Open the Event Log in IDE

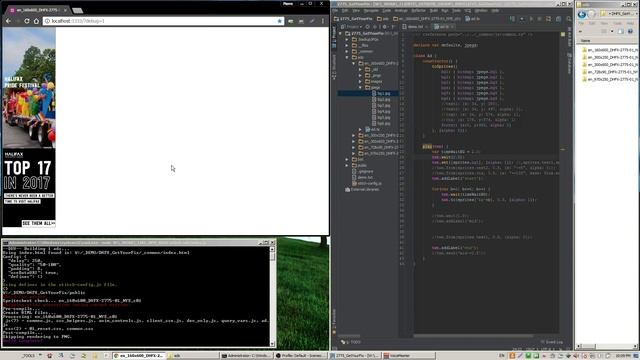tap(552, 342)
